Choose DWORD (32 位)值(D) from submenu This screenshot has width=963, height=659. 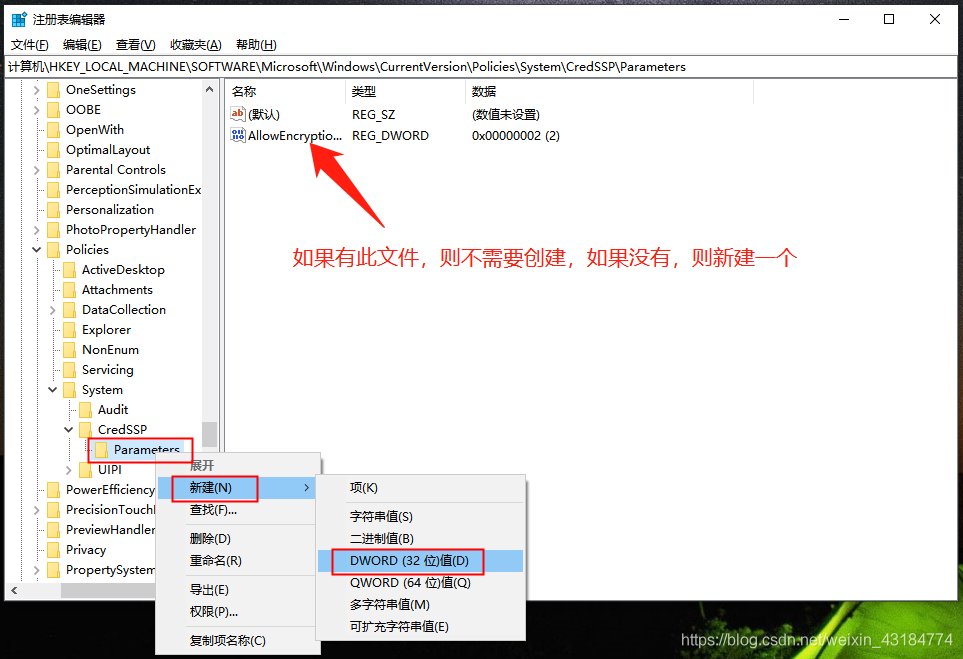pyautogui.click(x=409, y=561)
